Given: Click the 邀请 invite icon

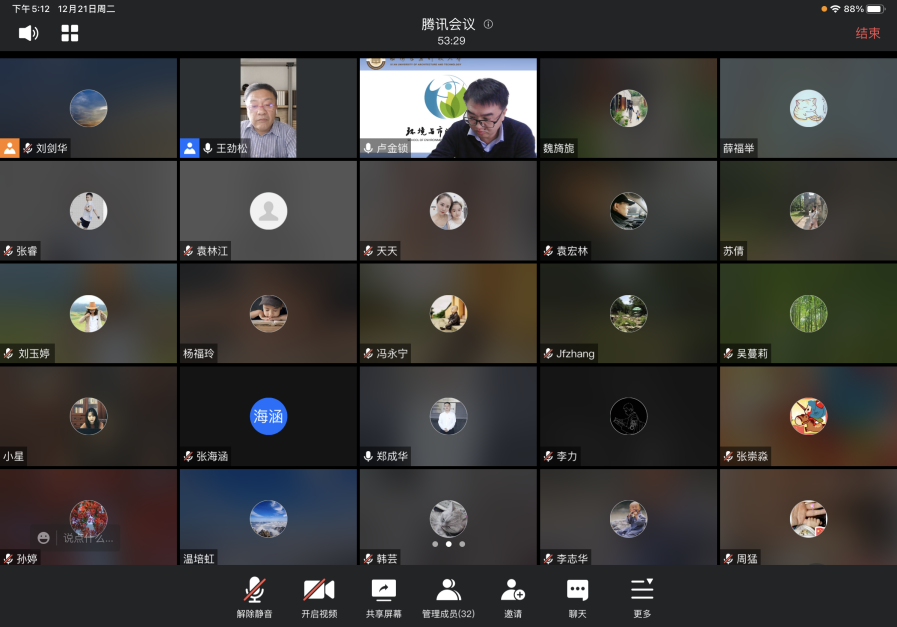Looking at the screenshot, I should click(513, 597).
